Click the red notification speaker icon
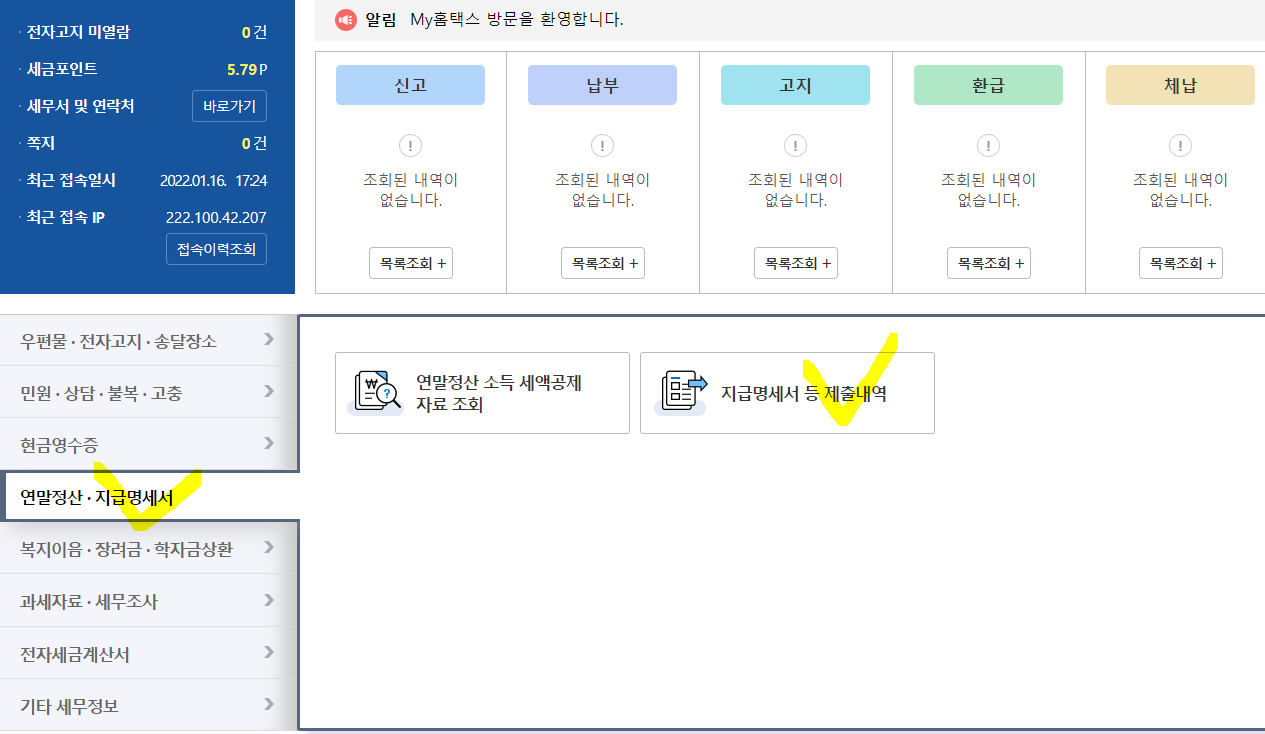The width and height of the screenshot is (1265, 734). [x=345, y=19]
